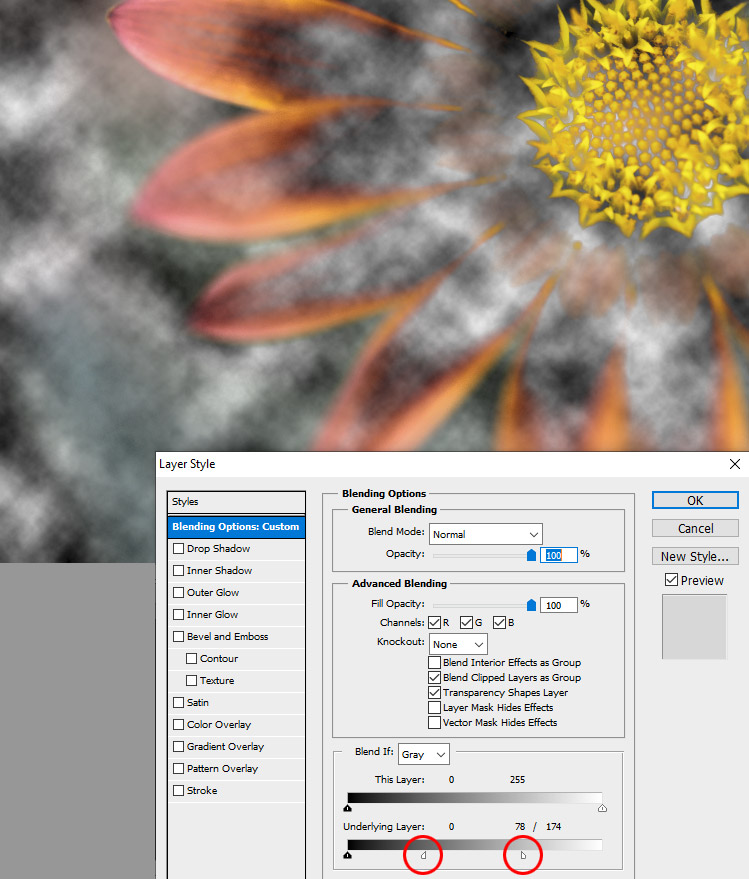This screenshot has height=879, width=749.
Task: Uncheck the Preview checkbox
Action: click(671, 580)
